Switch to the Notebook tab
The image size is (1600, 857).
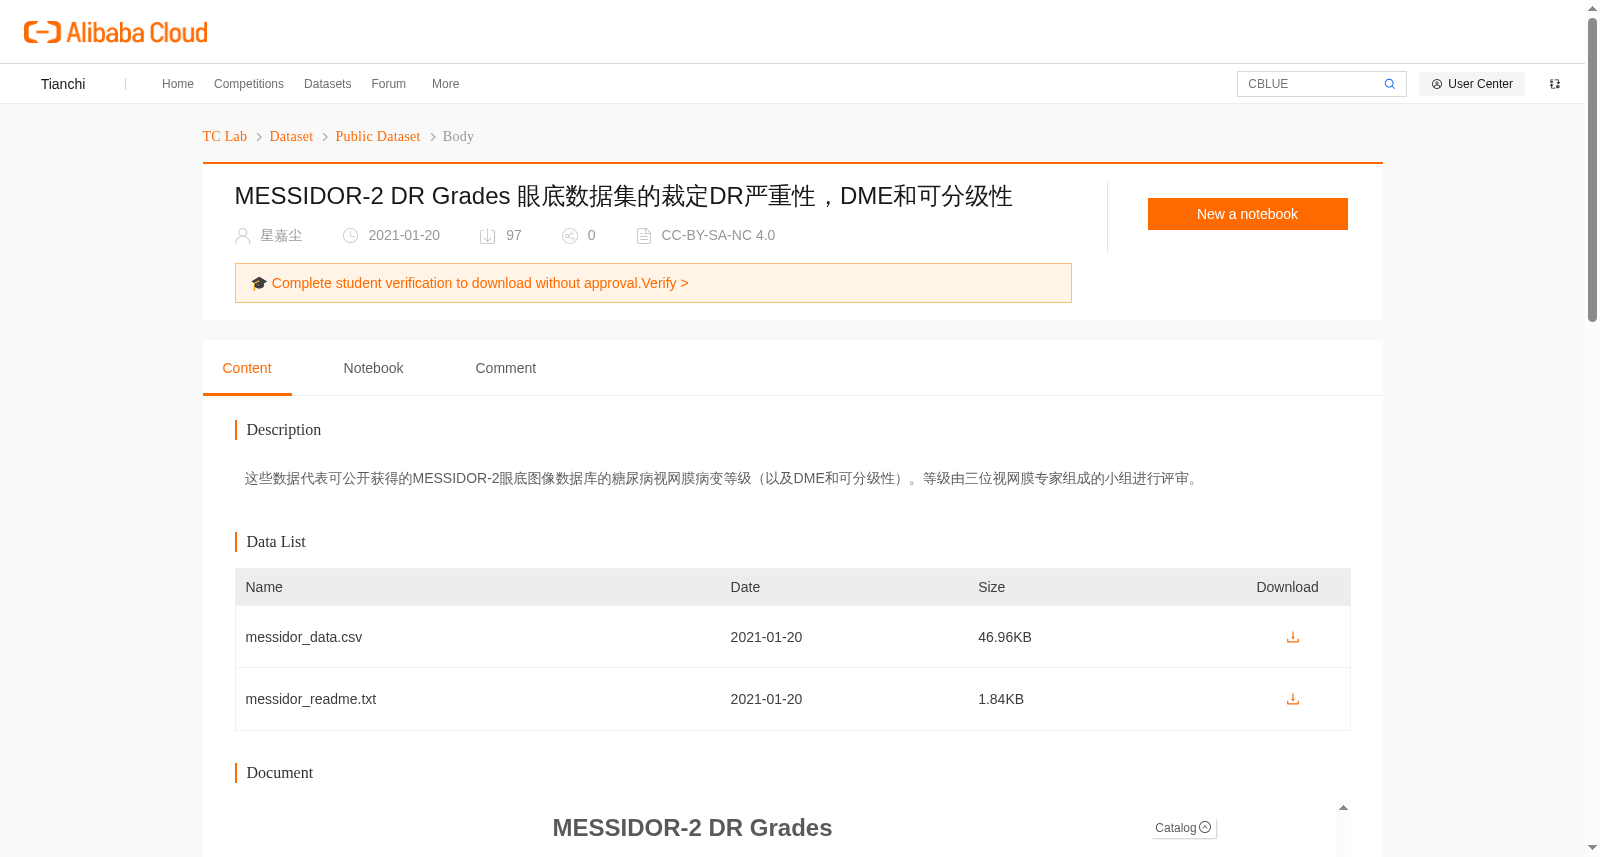tap(373, 368)
